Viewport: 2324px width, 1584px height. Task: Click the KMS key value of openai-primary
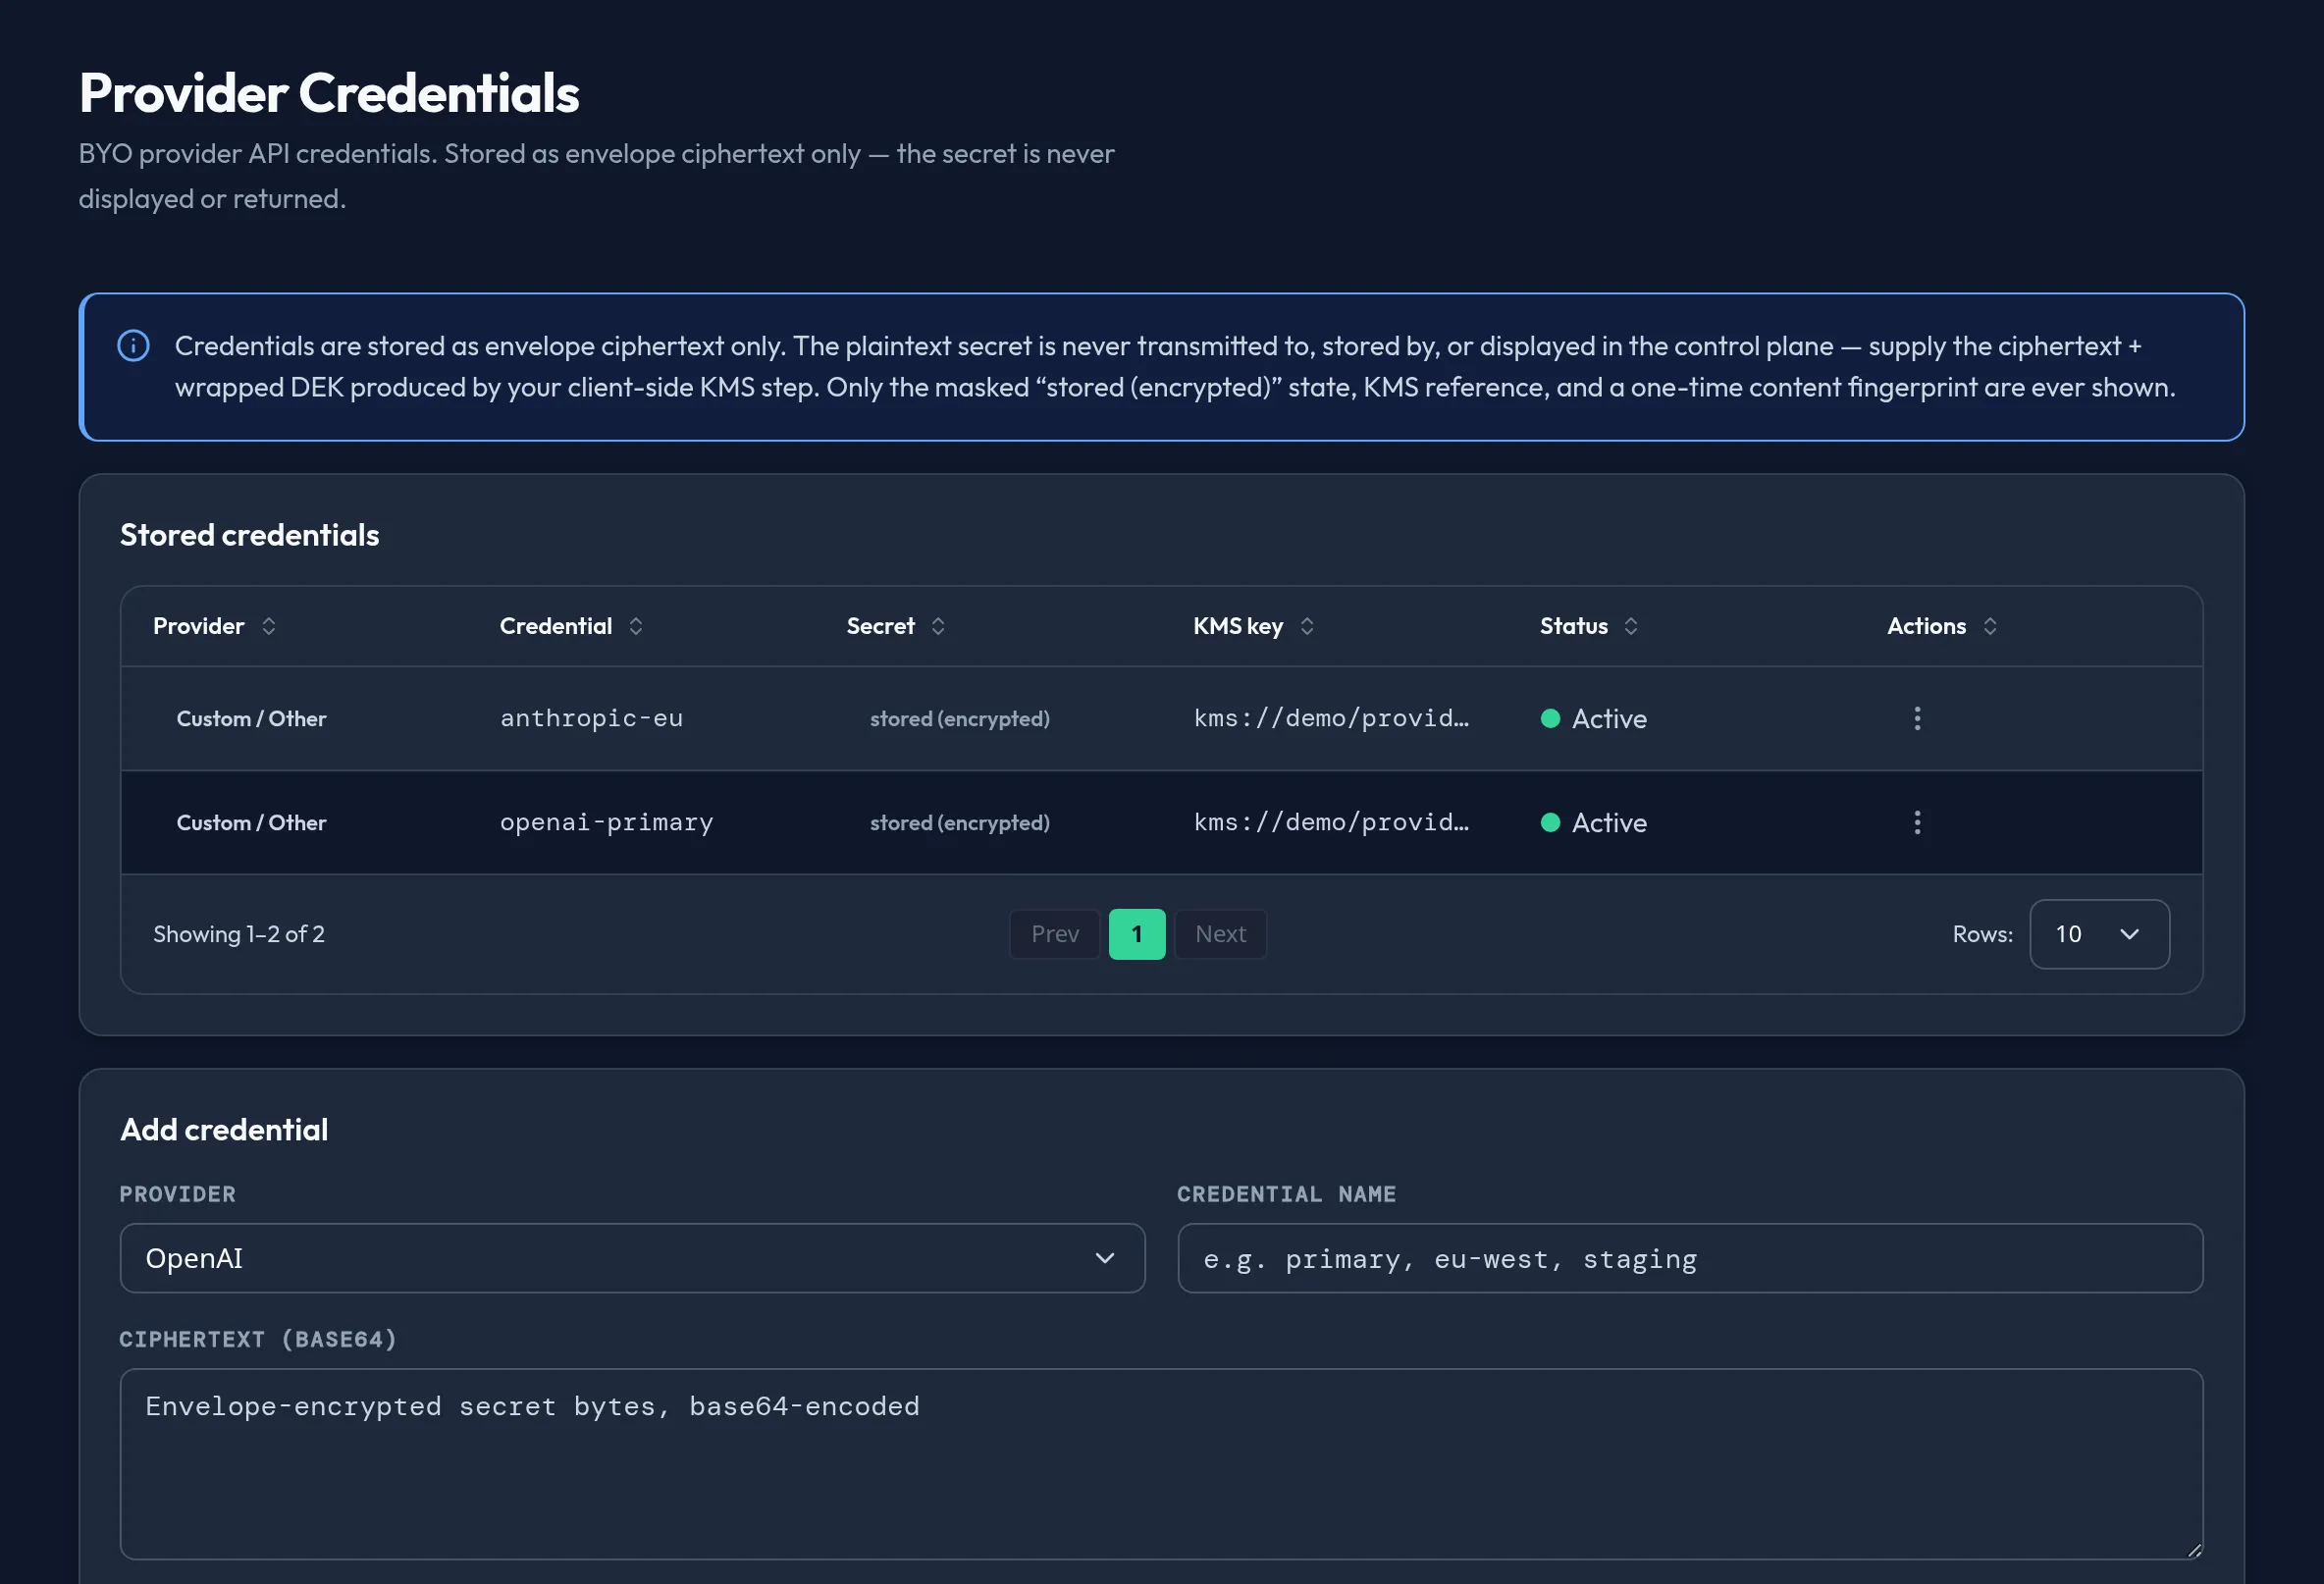click(x=1331, y=822)
